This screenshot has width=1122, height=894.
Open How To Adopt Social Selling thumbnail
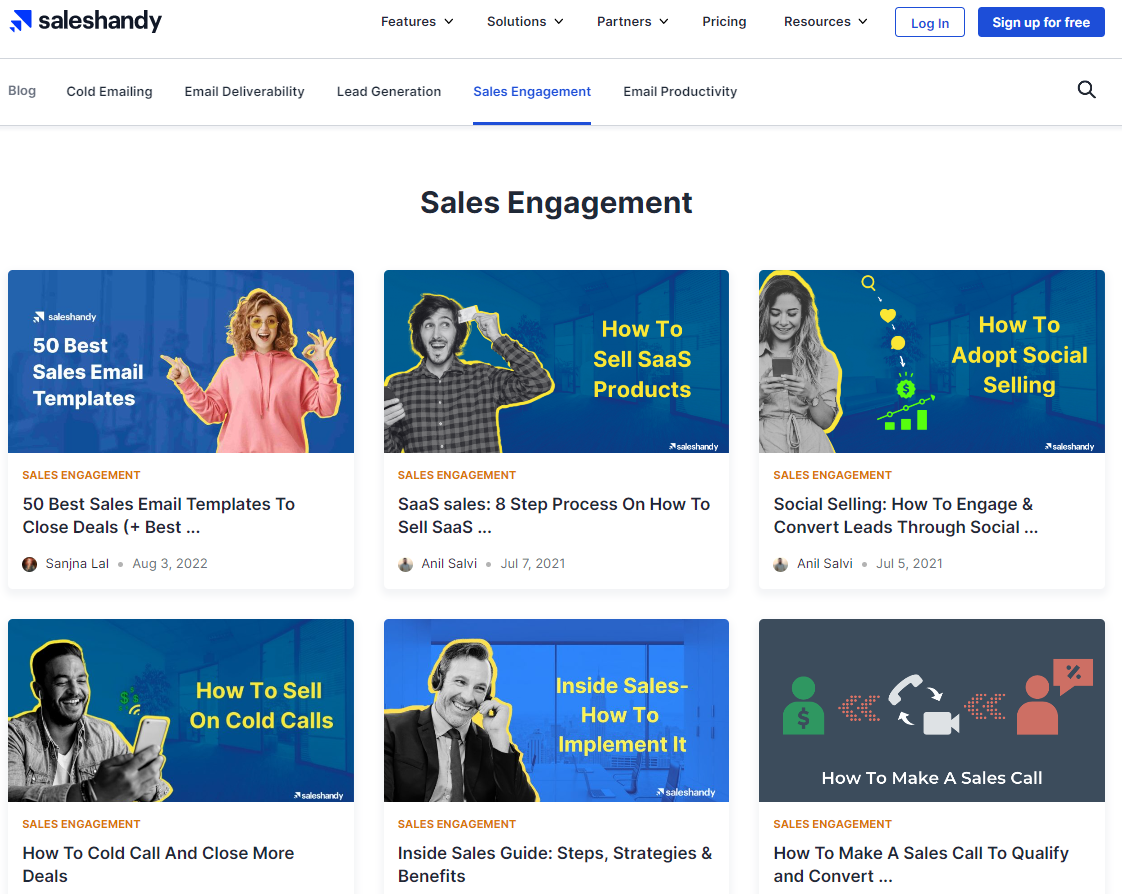pyautogui.click(x=932, y=361)
